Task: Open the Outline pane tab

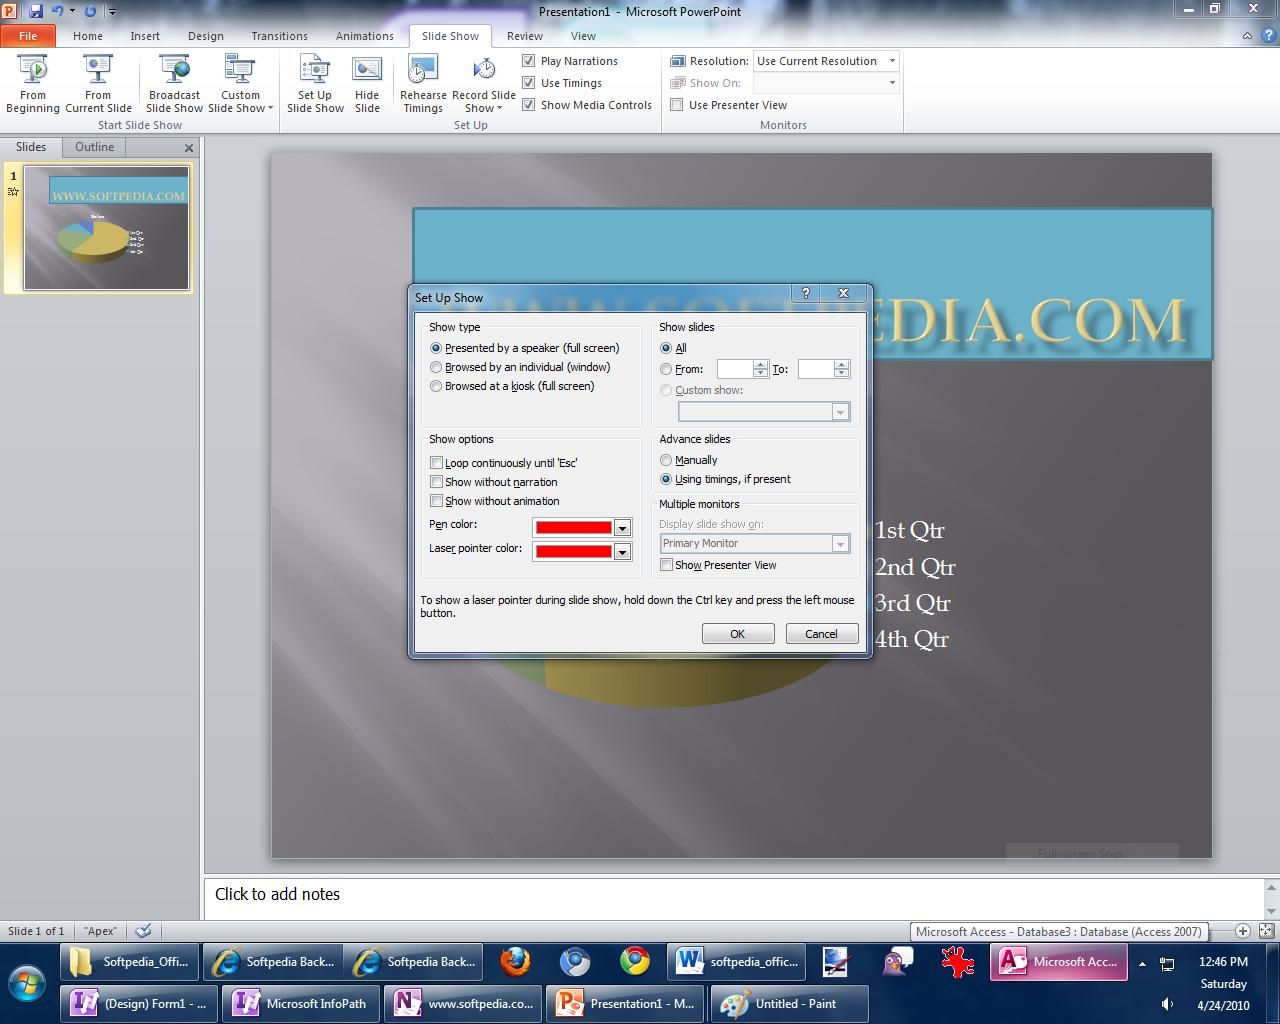Action: point(94,147)
